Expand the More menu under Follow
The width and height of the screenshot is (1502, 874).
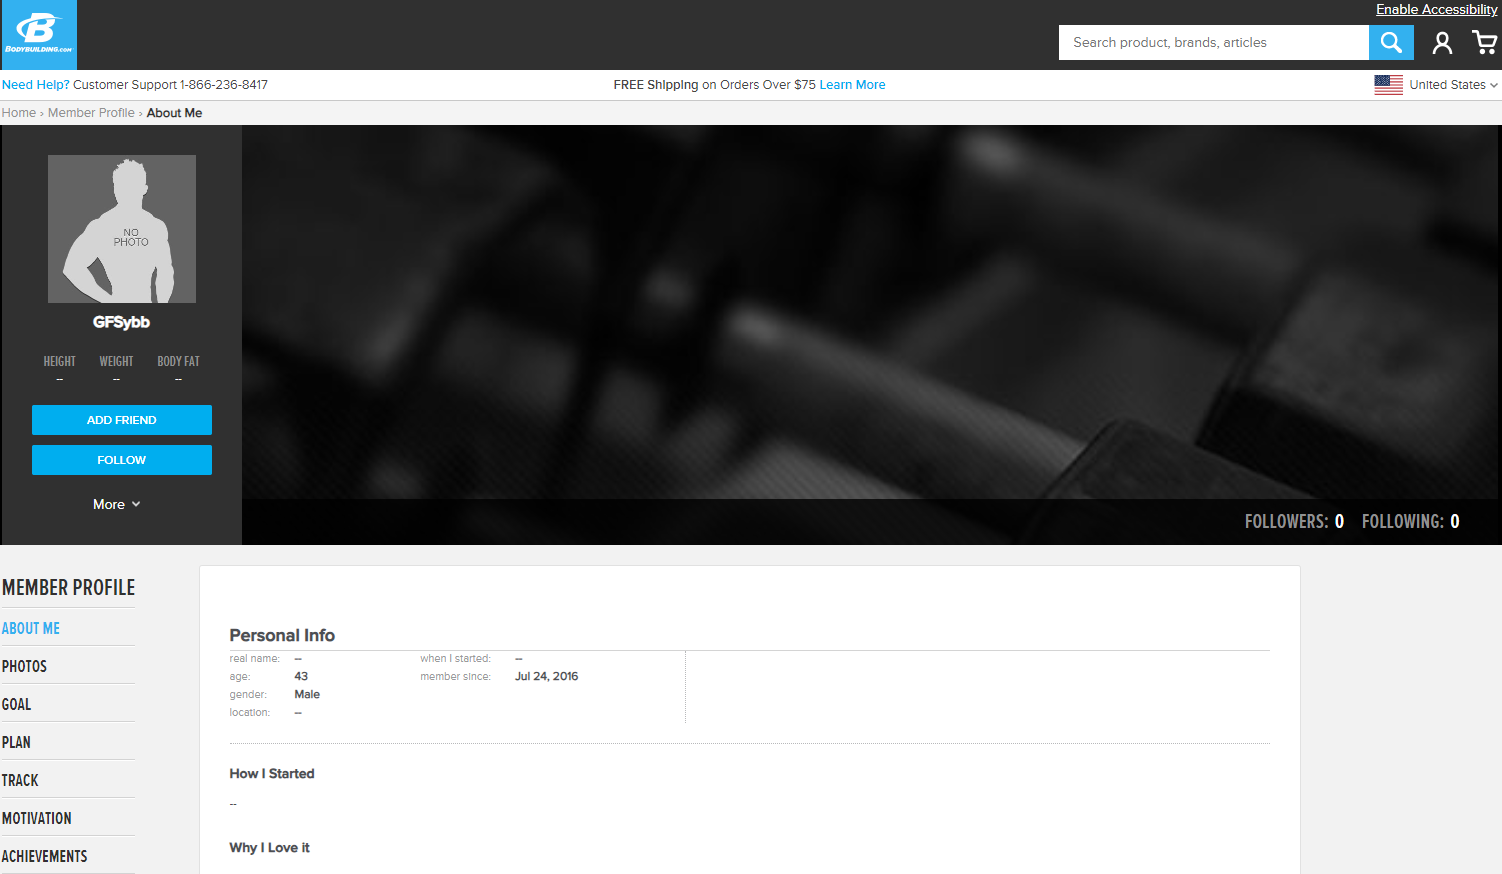[117, 504]
